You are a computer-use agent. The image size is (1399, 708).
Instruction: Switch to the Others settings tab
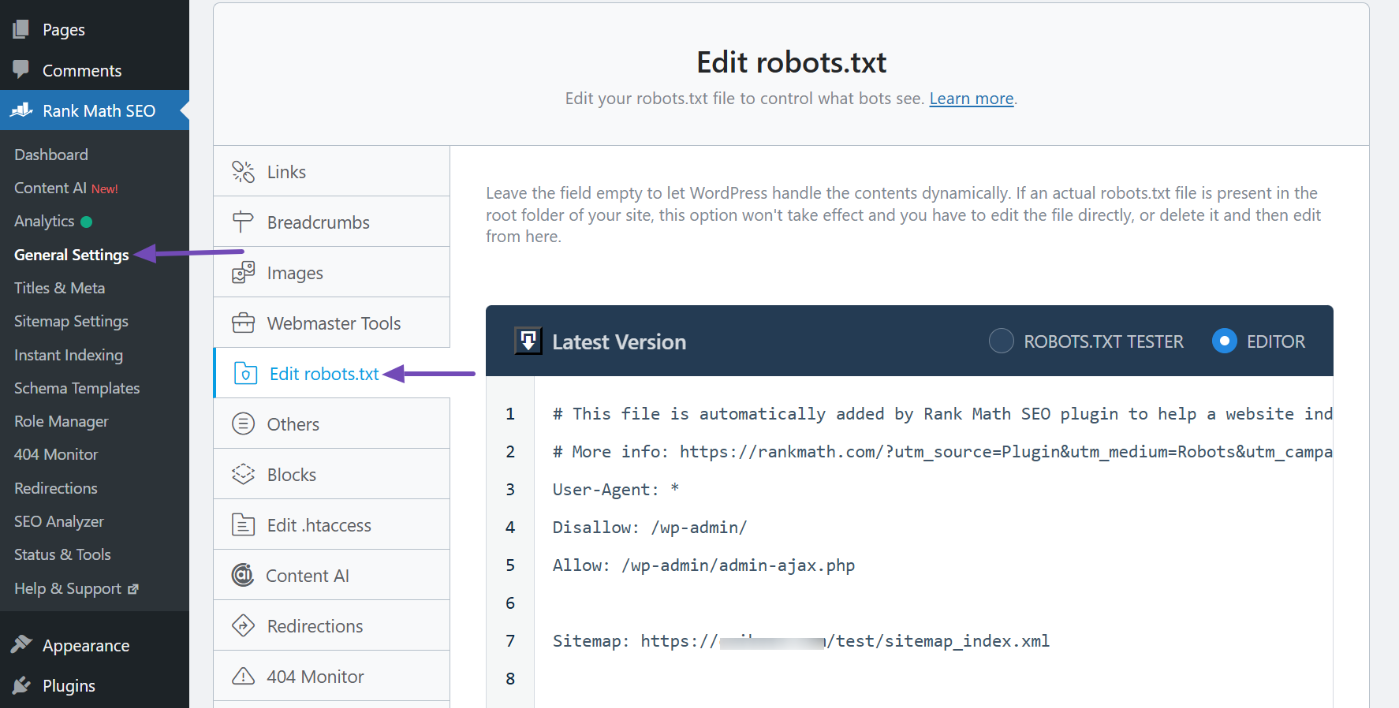click(293, 424)
